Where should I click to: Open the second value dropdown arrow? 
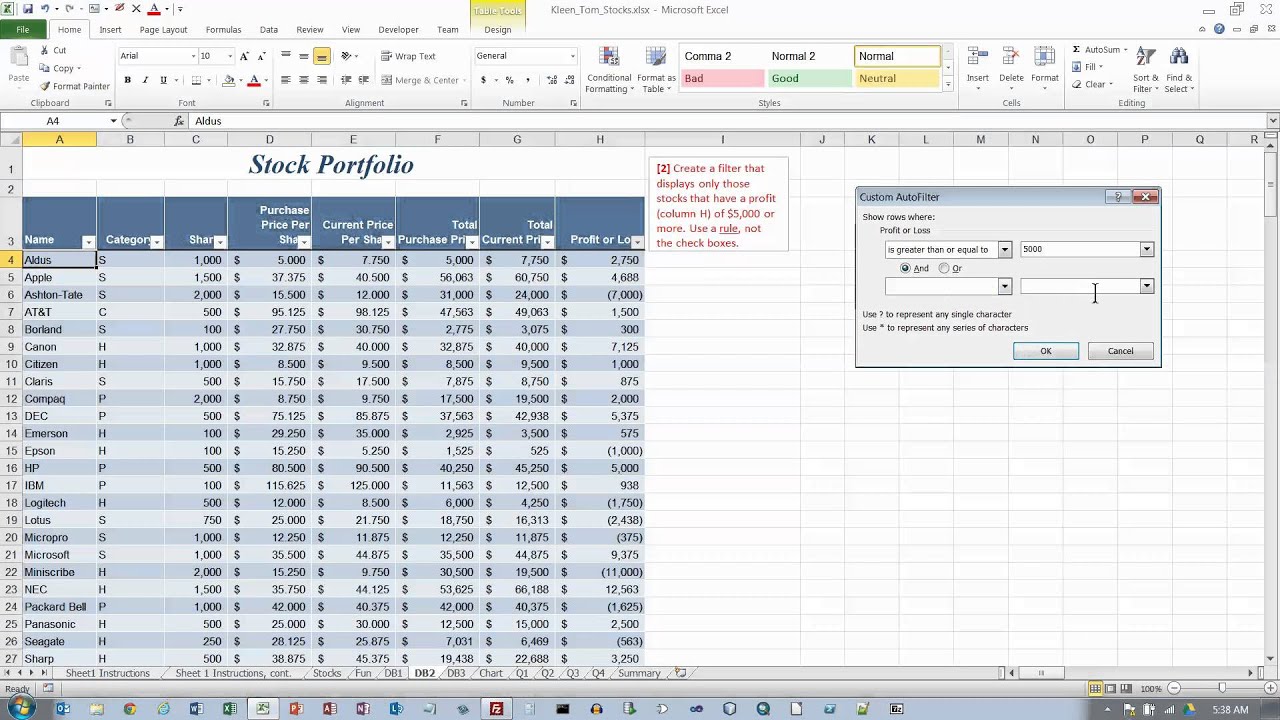click(x=1147, y=287)
